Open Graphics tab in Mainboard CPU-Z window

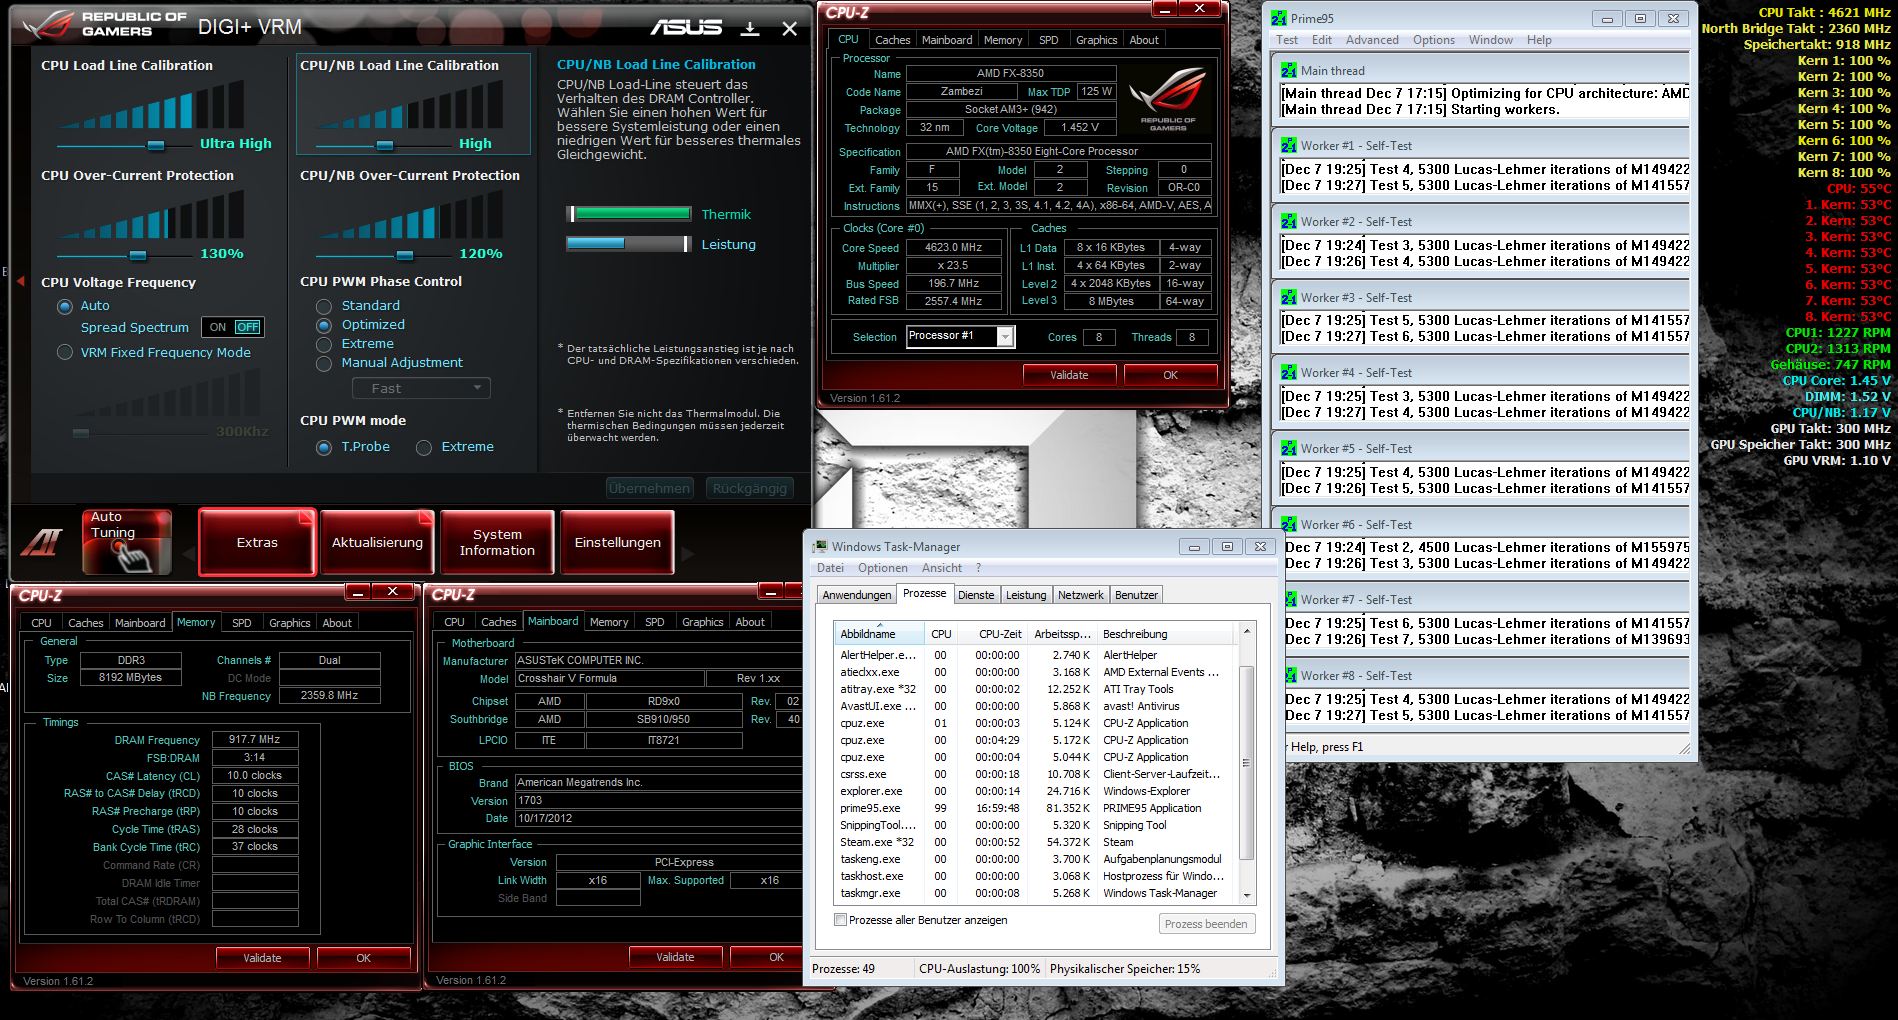coord(702,622)
